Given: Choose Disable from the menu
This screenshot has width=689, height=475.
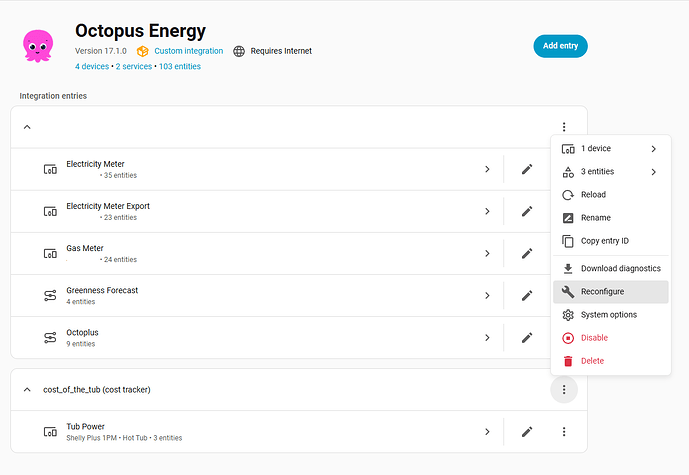Looking at the screenshot, I should click(x=611, y=338).
